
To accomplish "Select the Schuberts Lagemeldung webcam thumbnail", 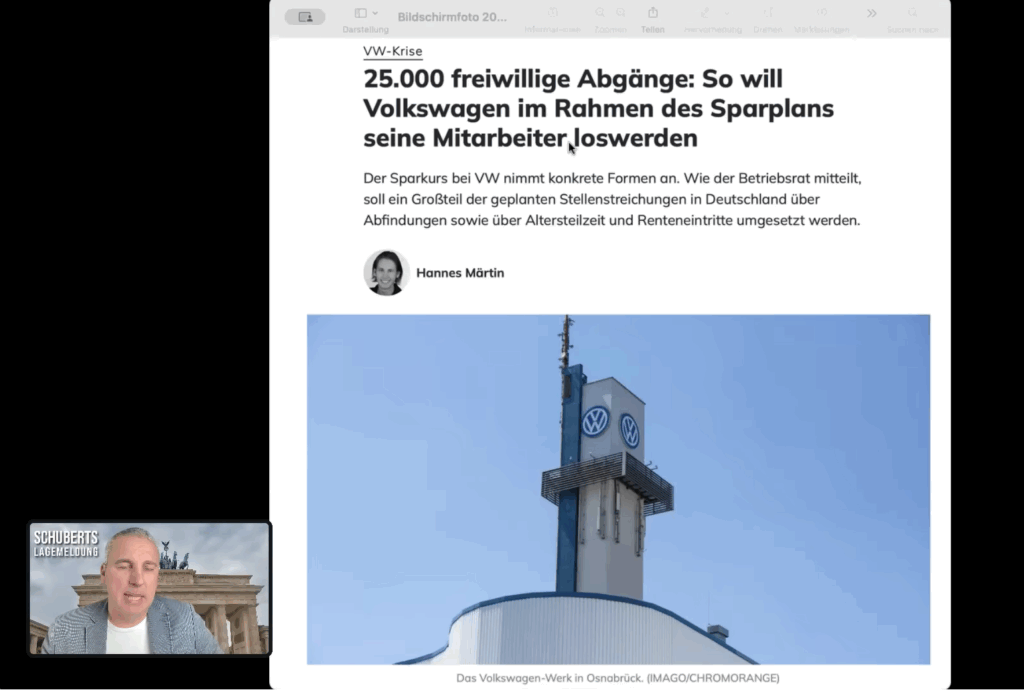I will (x=150, y=588).
